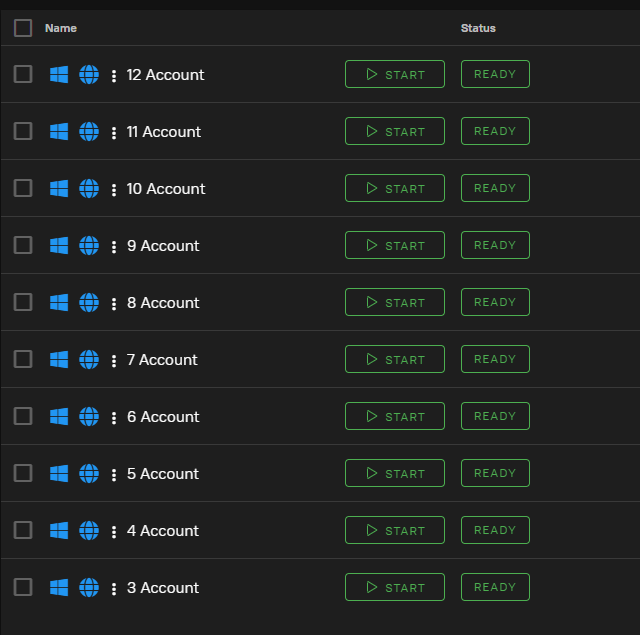
Task: Select the "7 Account" profile name
Action: pyautogui.click(x=162, y=360)
